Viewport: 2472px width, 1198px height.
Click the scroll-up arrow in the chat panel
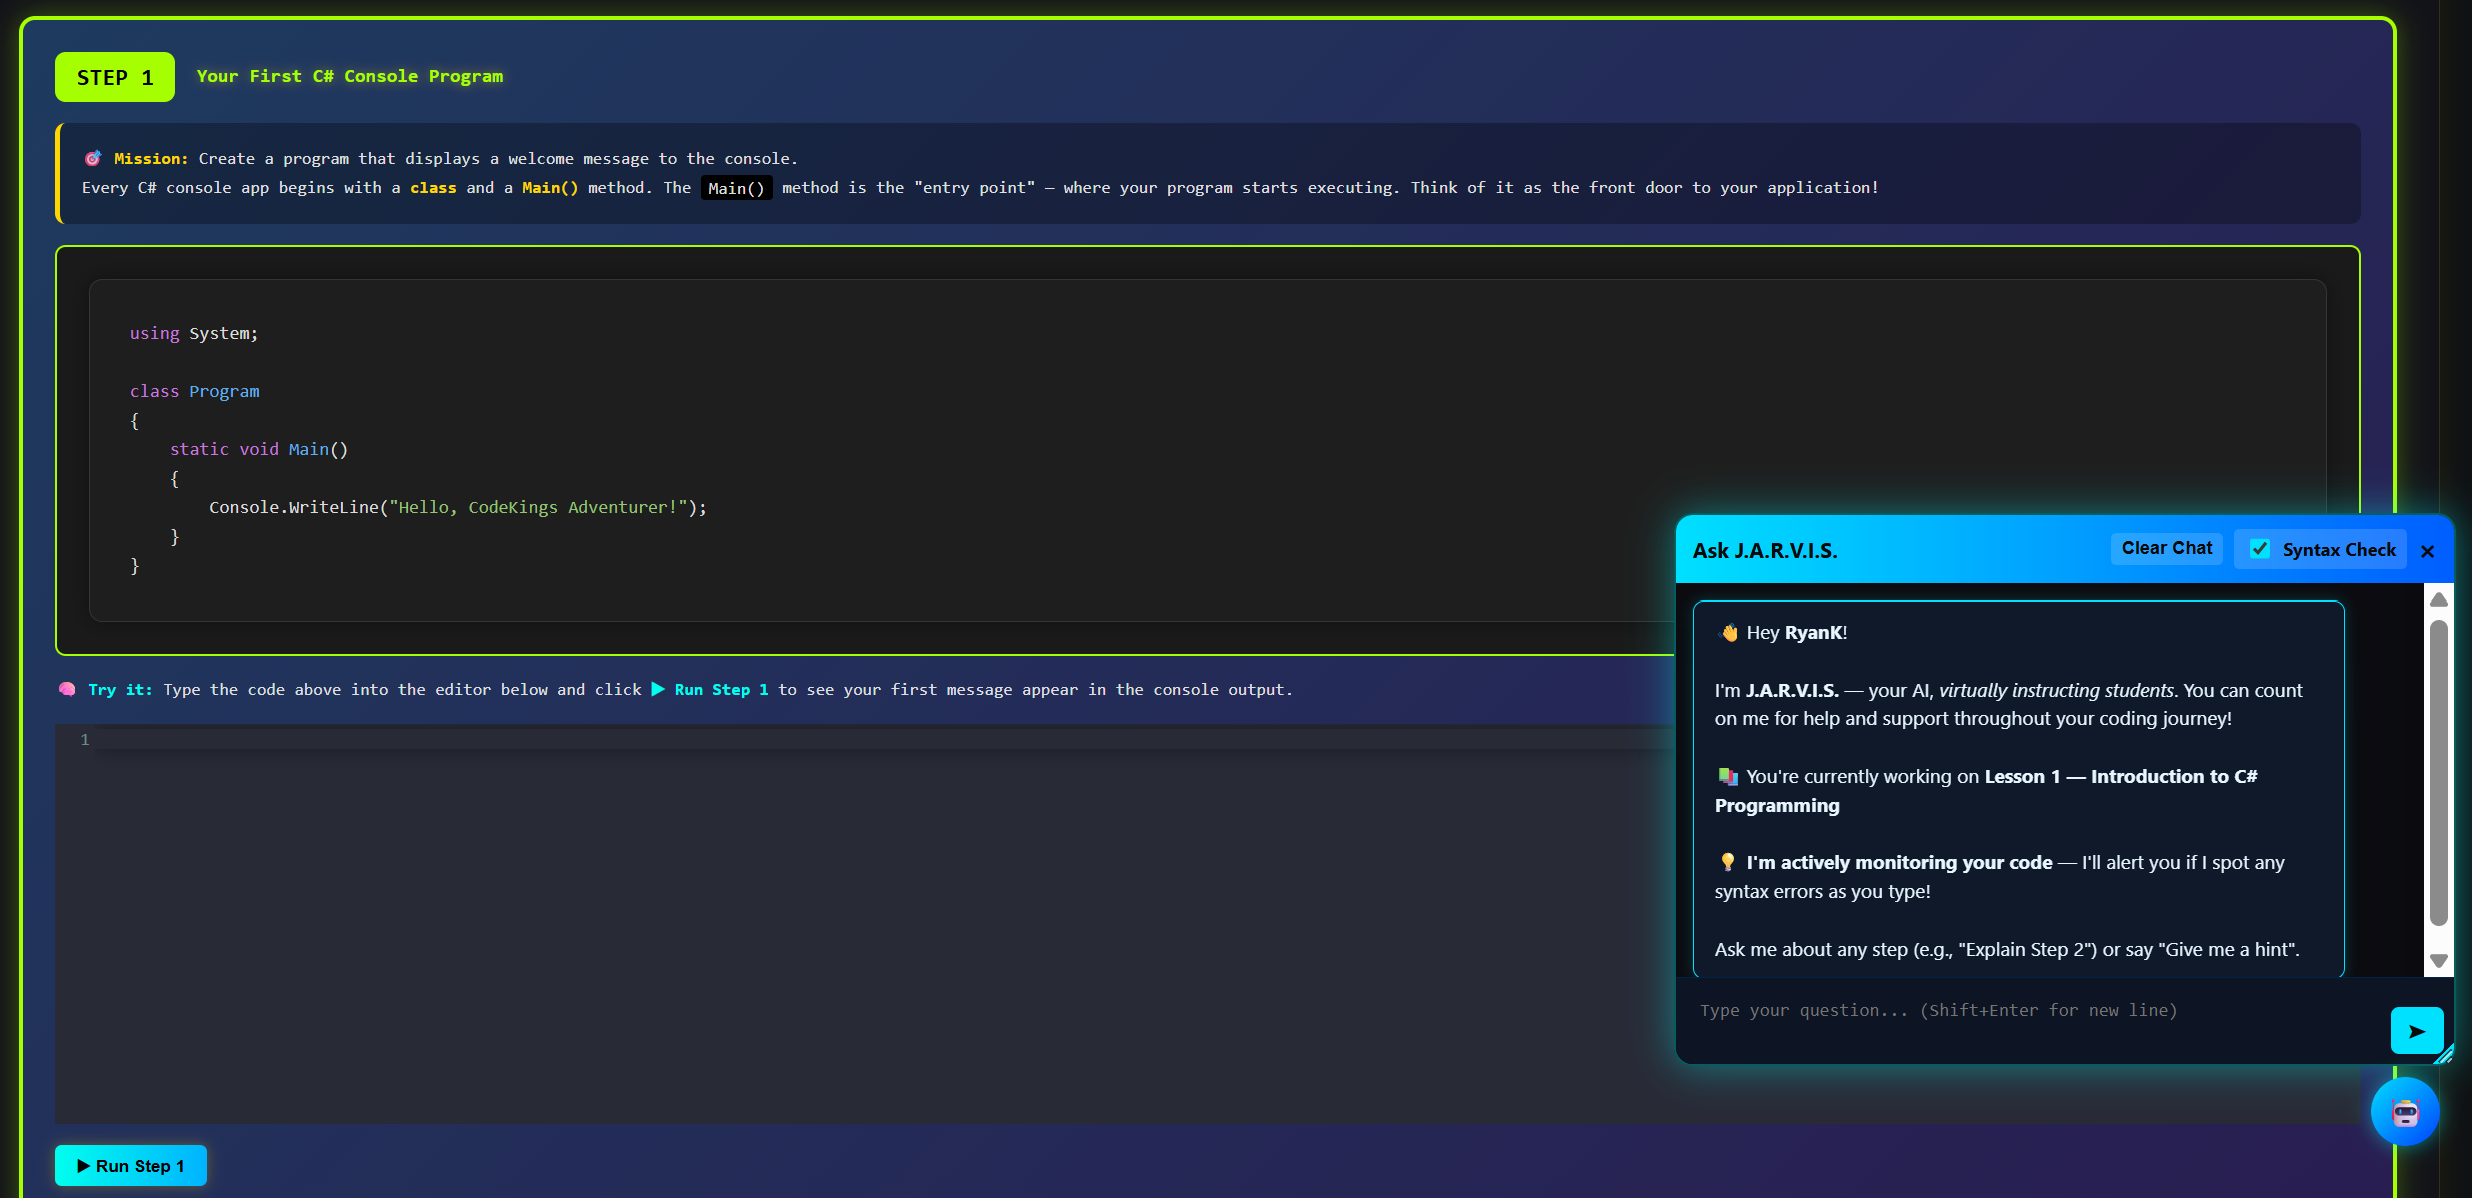coord(2438,599)
